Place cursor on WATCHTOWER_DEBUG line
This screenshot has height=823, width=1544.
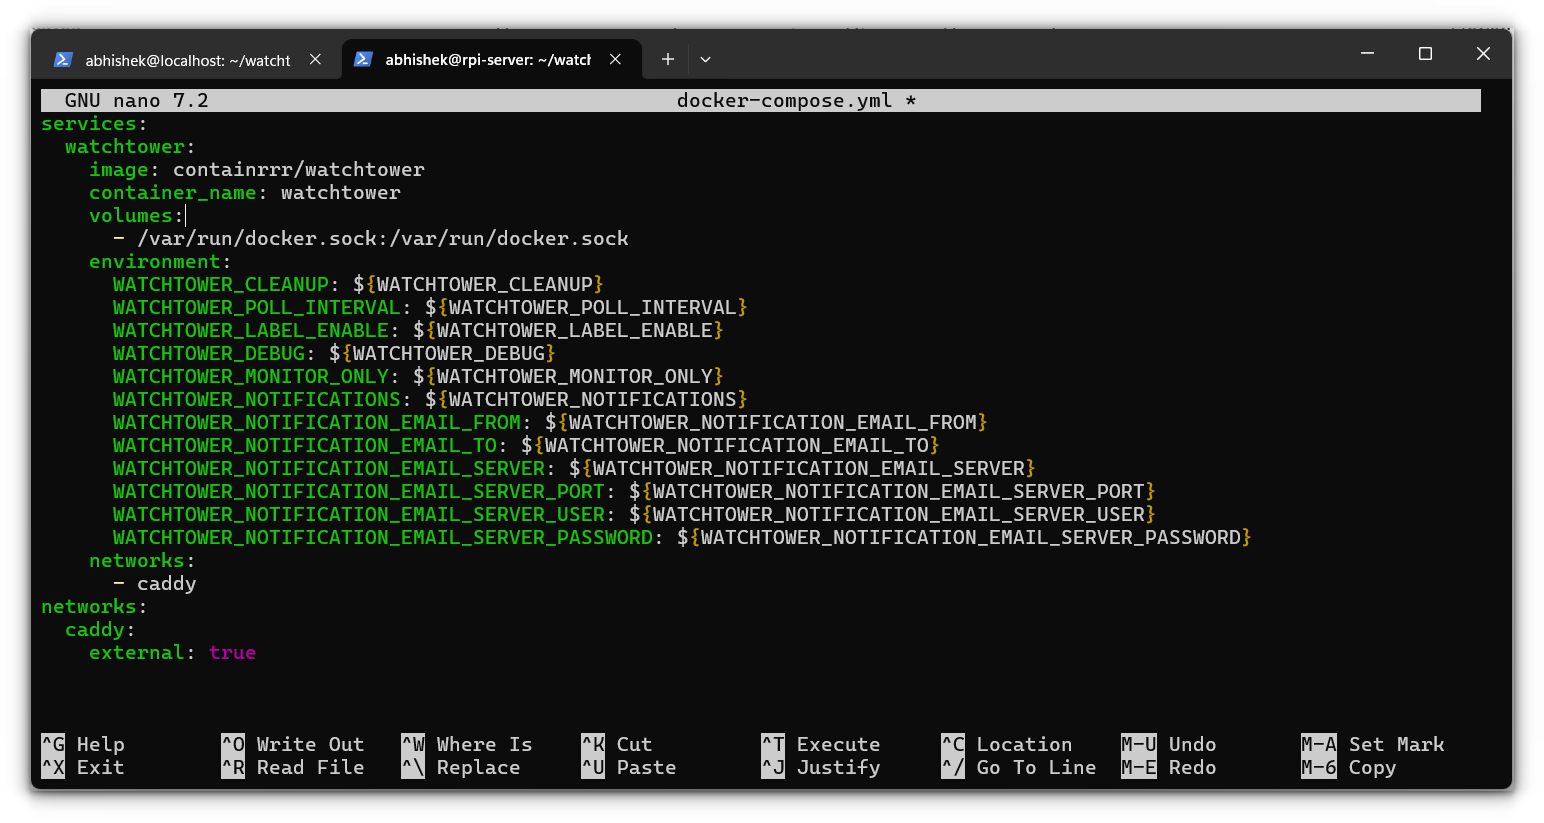[333, 353]
